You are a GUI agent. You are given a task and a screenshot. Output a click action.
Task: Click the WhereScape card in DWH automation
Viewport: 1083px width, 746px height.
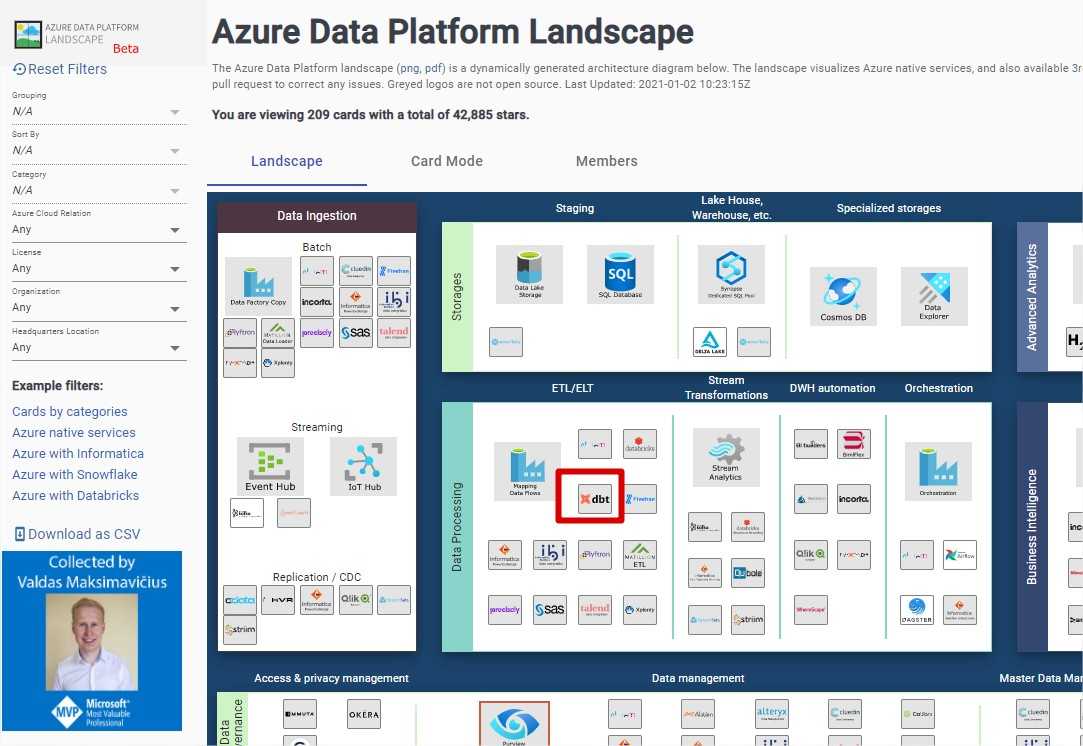pos(810,610)
